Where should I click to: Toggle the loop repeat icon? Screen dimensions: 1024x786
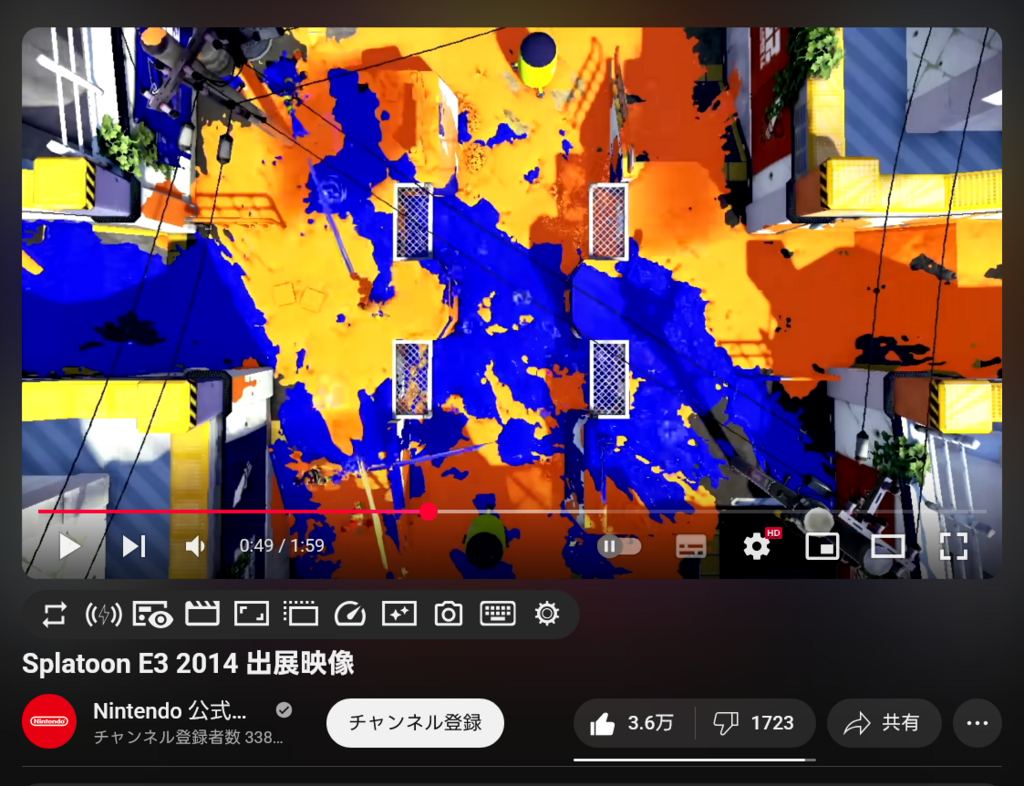54,614
